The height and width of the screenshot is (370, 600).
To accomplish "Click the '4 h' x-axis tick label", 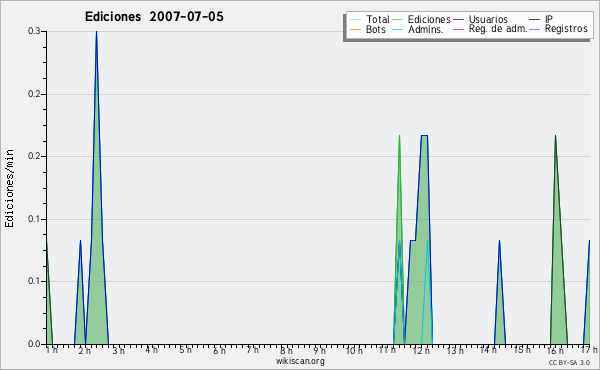I will (152, 350).
